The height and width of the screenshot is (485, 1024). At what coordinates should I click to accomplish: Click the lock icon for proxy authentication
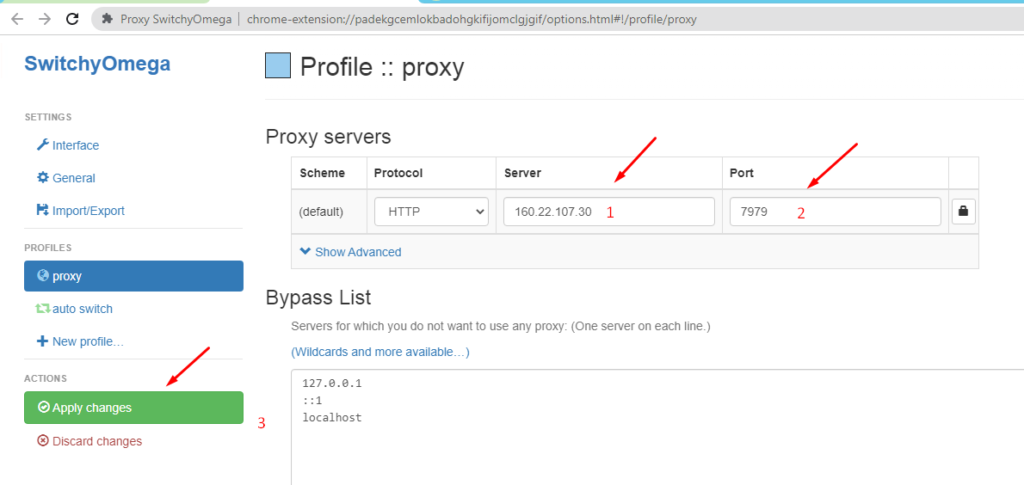(963, 211)
